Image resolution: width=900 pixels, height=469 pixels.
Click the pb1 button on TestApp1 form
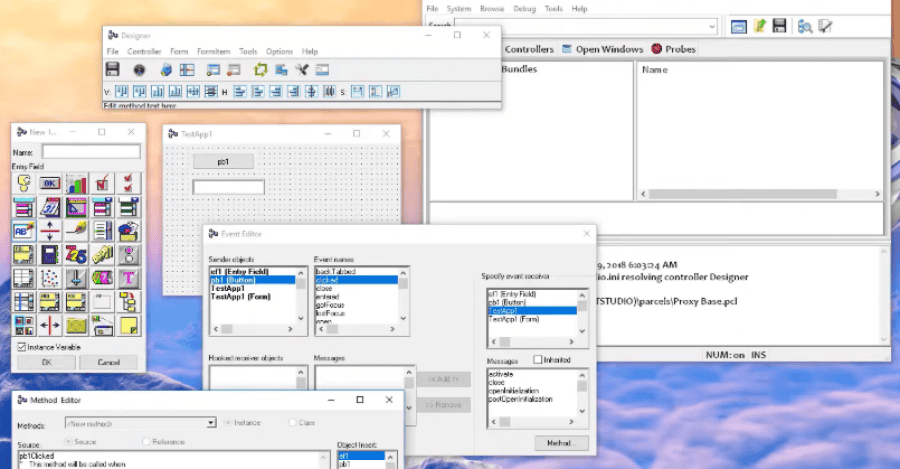click(x=223, y=162)
